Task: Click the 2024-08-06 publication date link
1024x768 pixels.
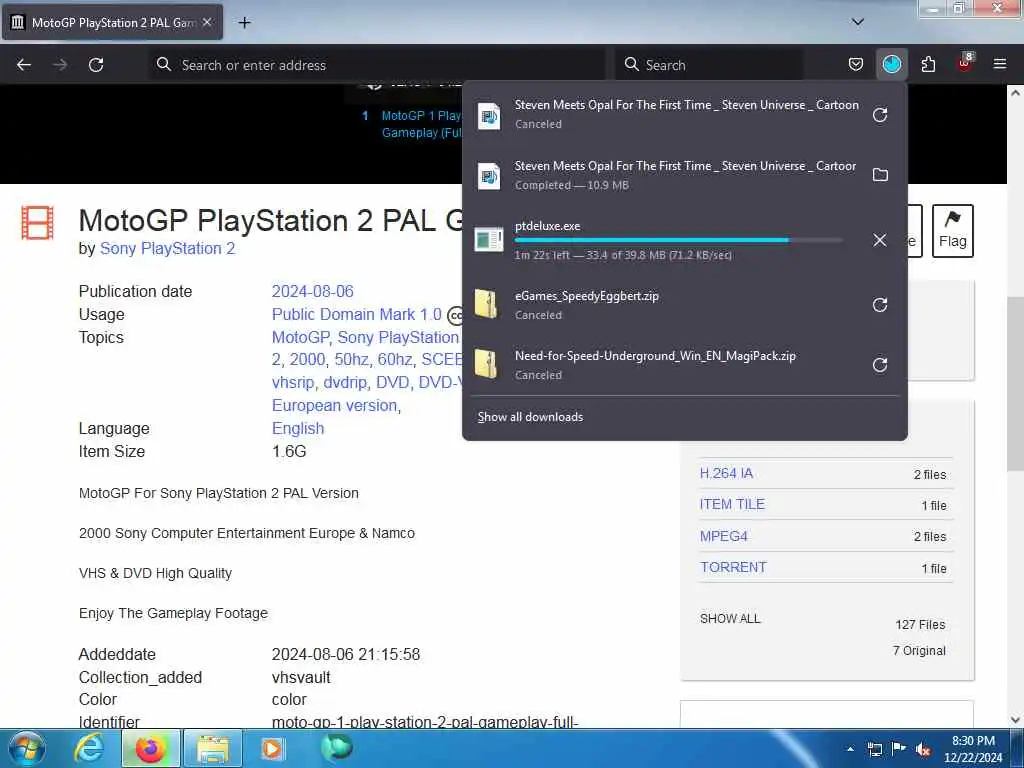Action: click(x=312, y=291)
